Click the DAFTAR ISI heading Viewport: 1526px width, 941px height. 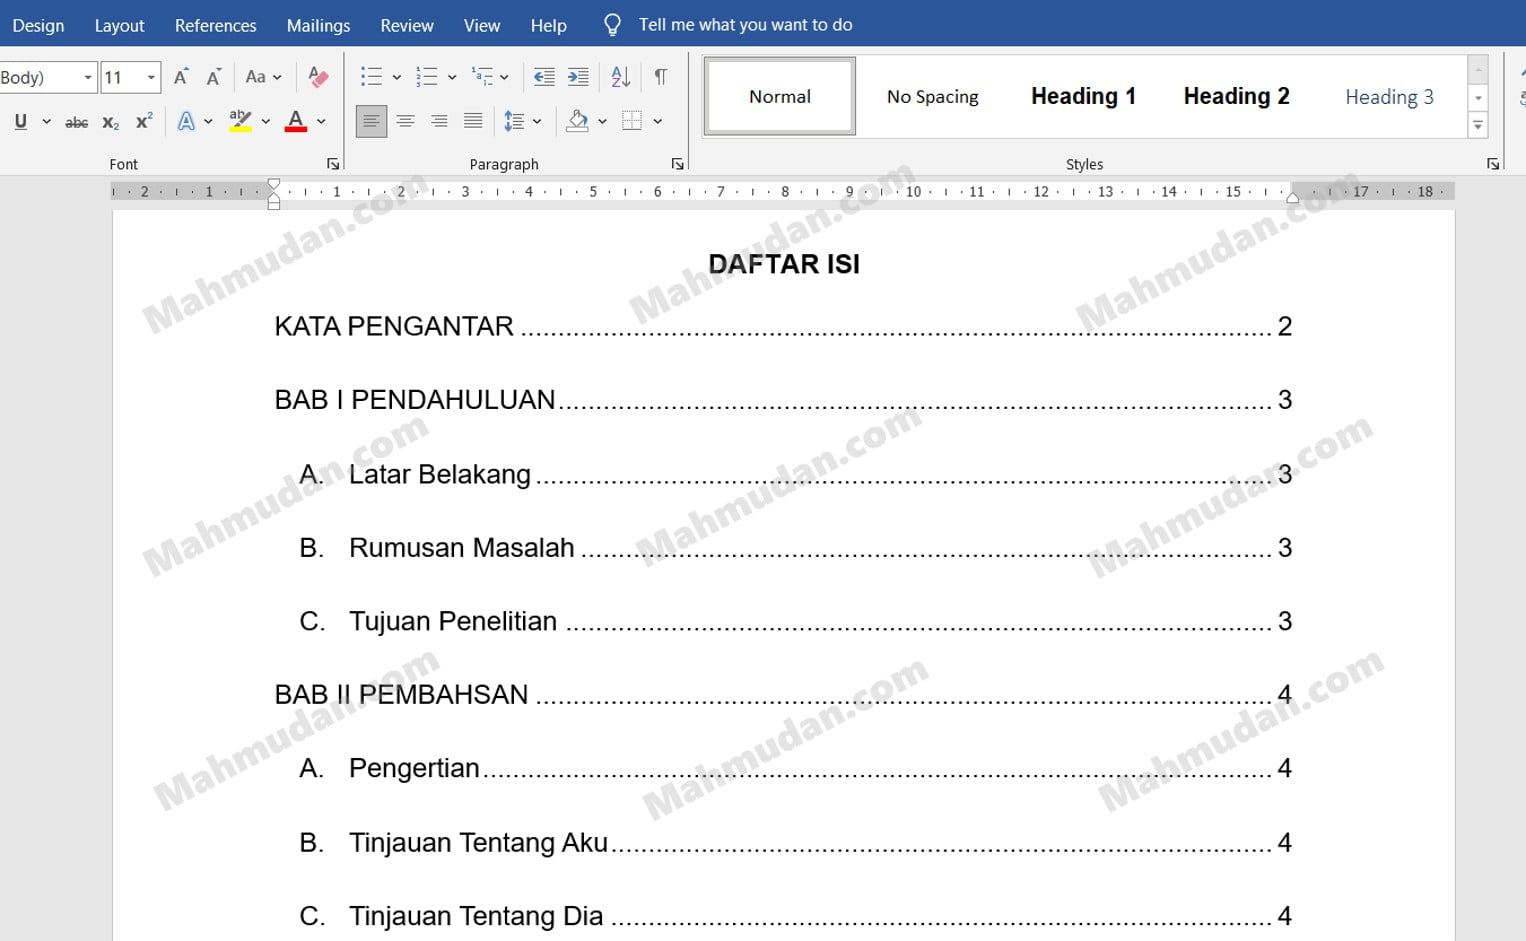click(x=784, y=264)
